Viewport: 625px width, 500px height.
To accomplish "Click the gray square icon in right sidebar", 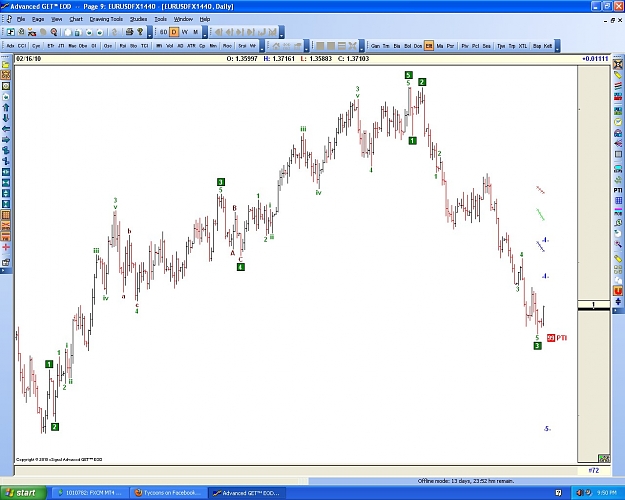I will tap(618, 154).
